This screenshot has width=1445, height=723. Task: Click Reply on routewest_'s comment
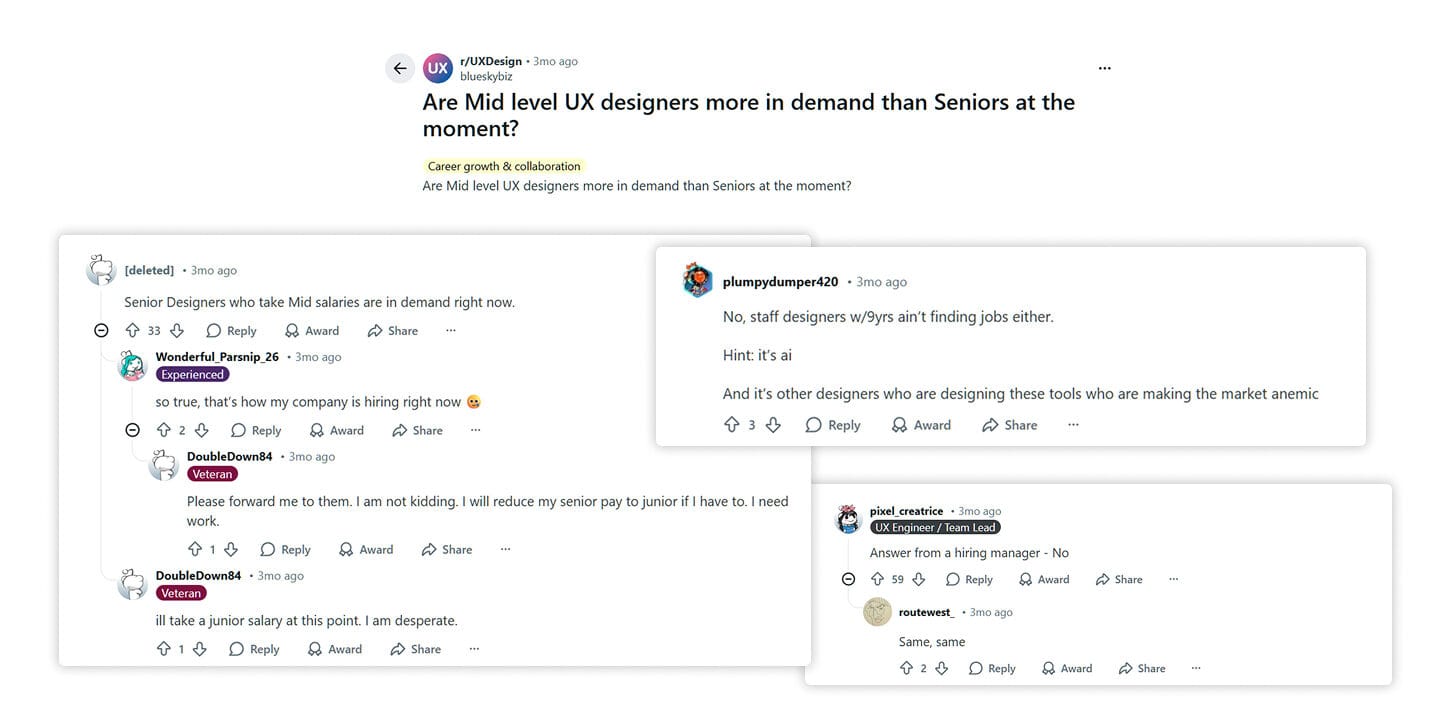coord(991,667)
